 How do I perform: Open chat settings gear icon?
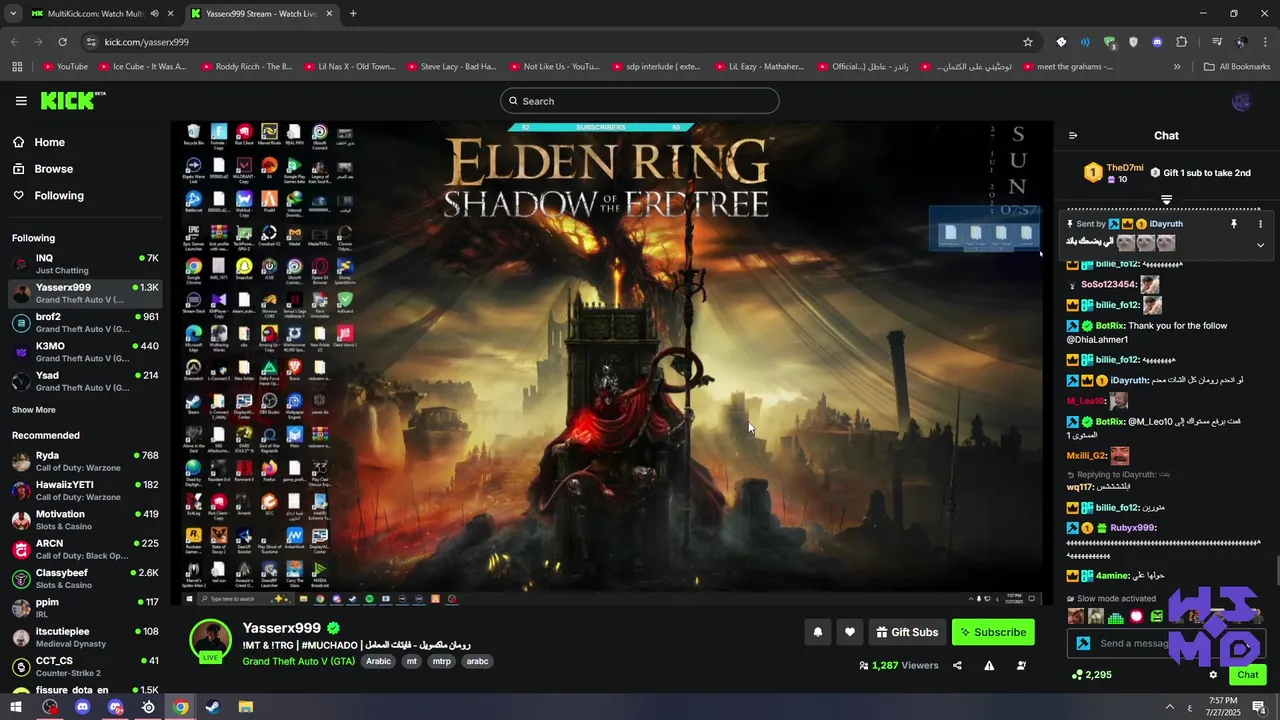point(1213,675)
